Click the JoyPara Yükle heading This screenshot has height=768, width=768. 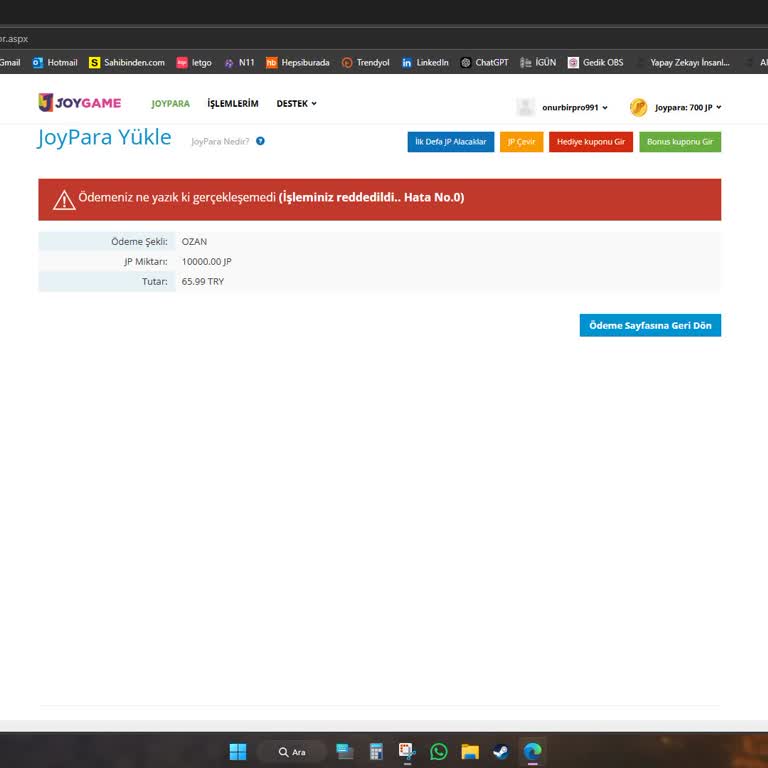[x=104, y=137]
